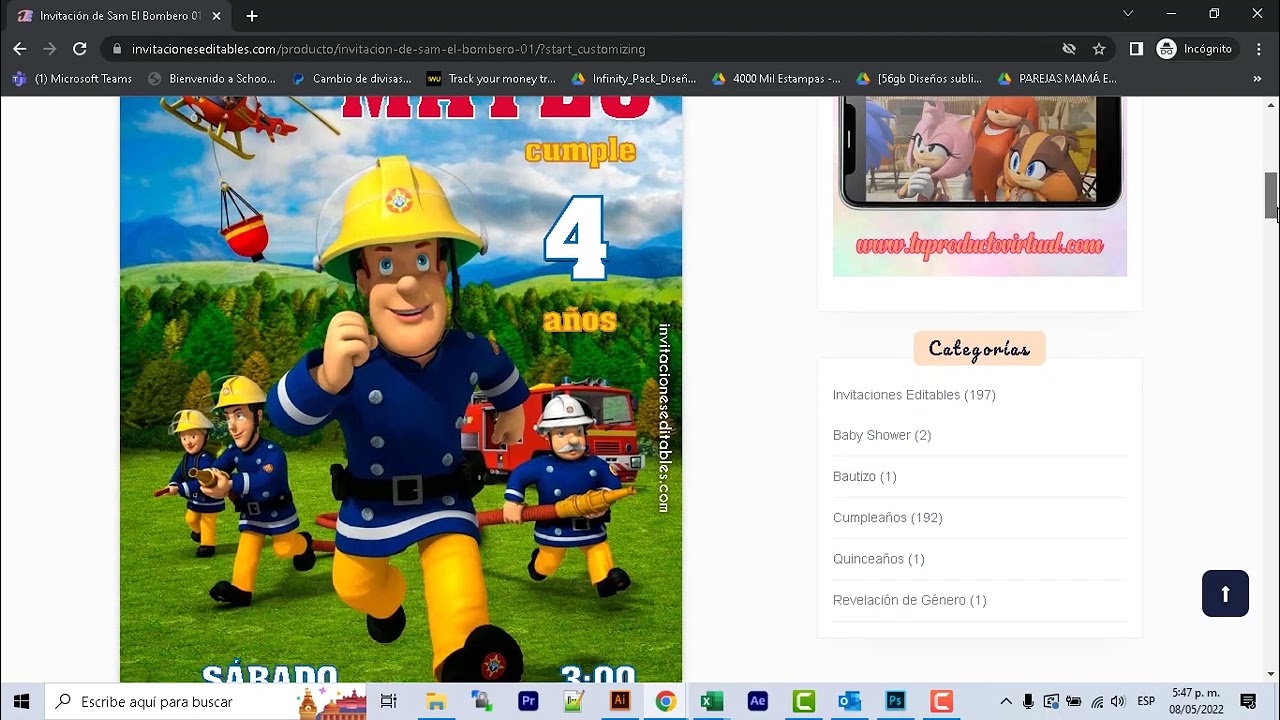Open the Baby Shower (2) category
Screen dimensions: 1280x720
[x=882, y=435]
